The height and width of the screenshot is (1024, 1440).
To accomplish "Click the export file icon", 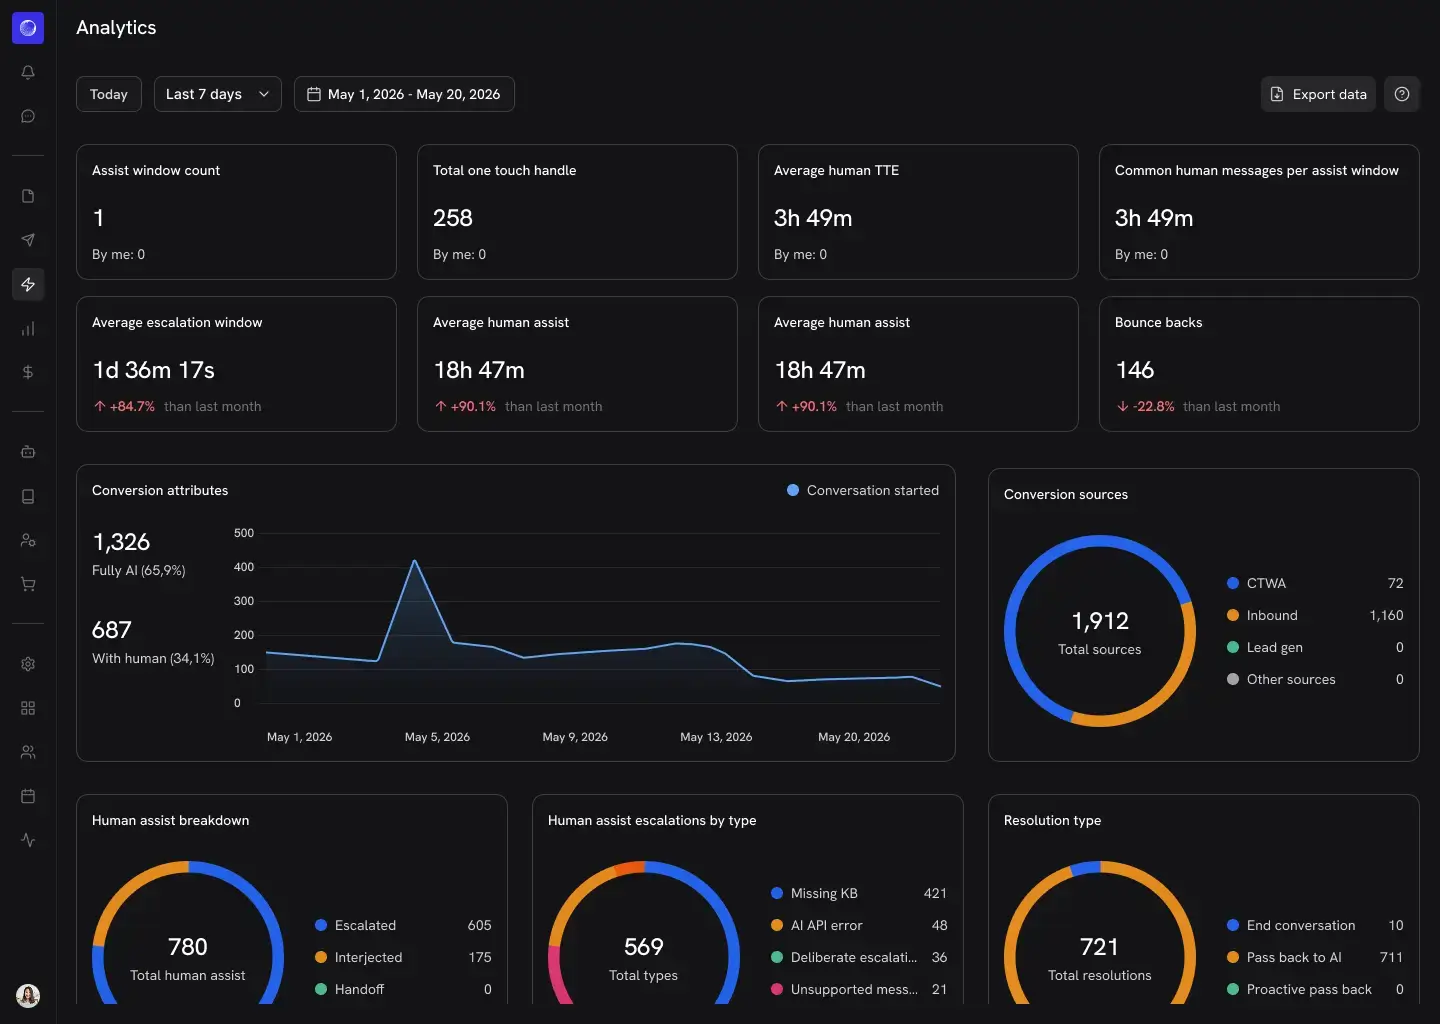I will tap(1277, 94).
